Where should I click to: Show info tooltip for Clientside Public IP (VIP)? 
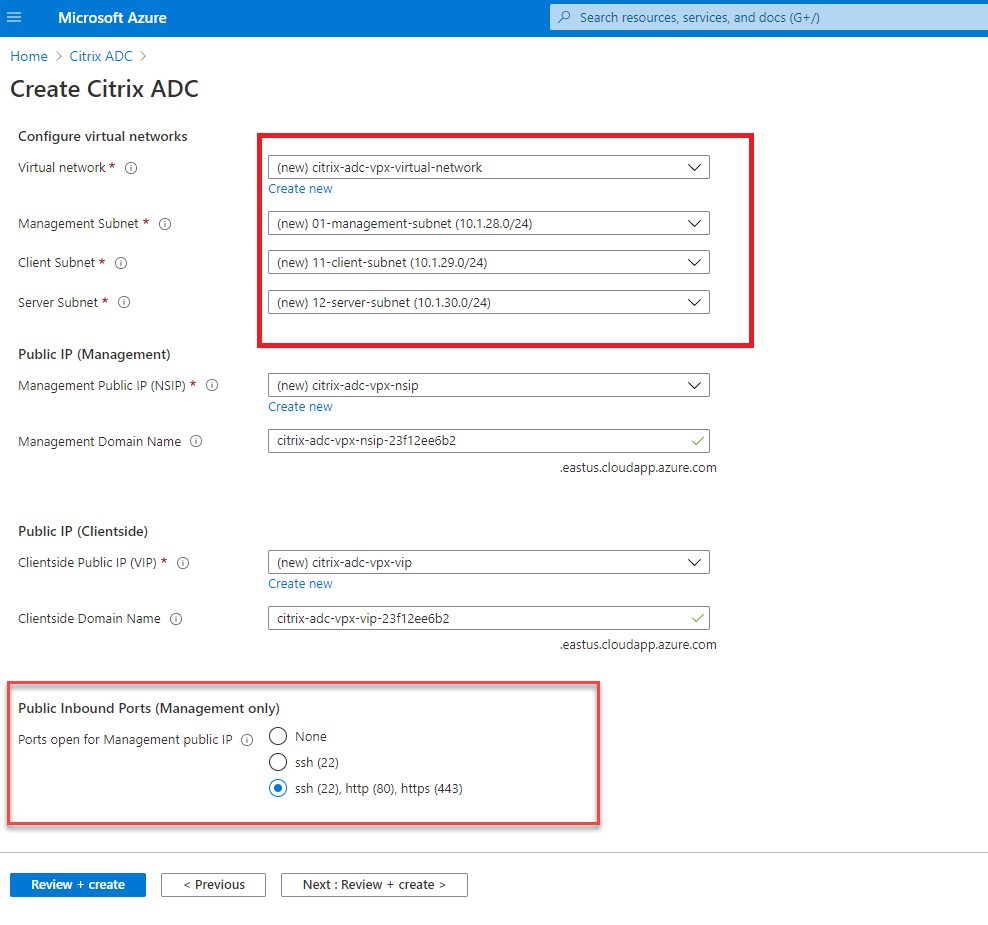pos(183,562)
